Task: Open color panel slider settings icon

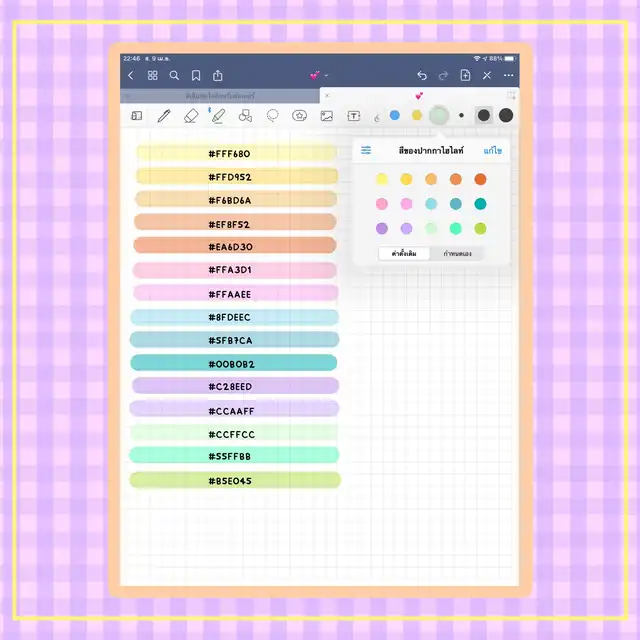Action: click(366, 150)
